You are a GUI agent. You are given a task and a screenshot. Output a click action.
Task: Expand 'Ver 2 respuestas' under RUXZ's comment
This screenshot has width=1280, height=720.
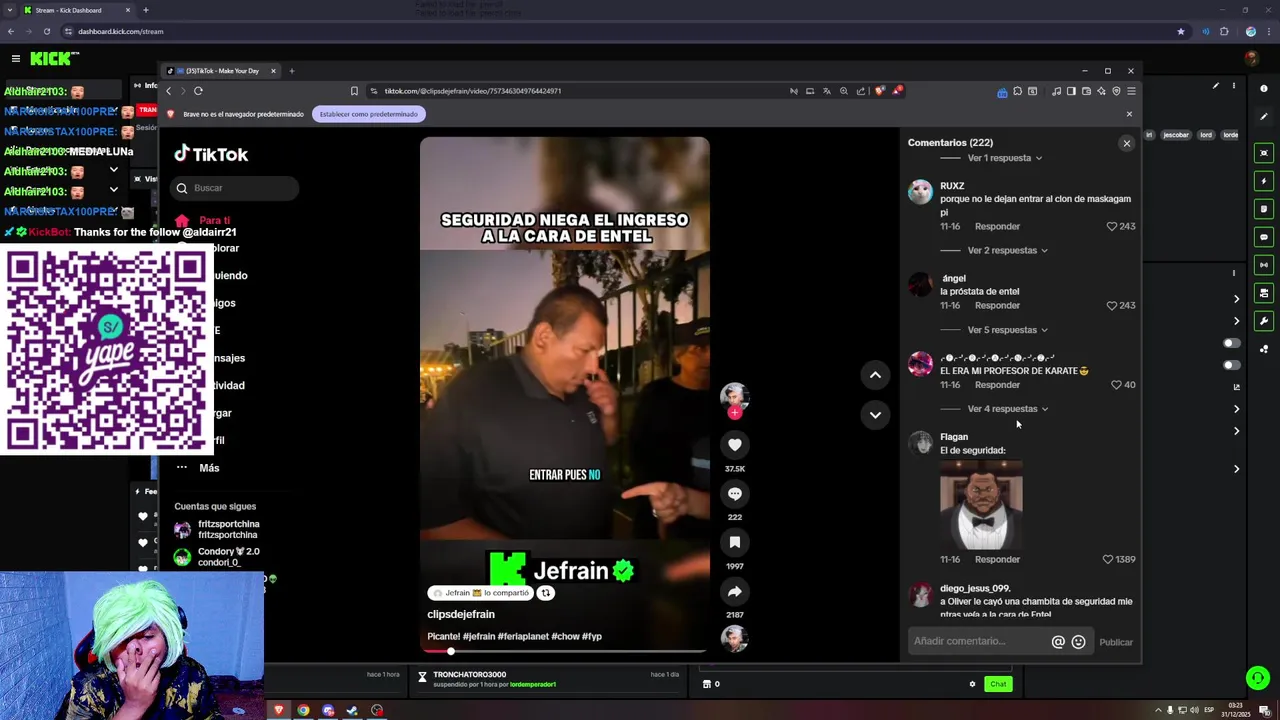point(1007,250)
